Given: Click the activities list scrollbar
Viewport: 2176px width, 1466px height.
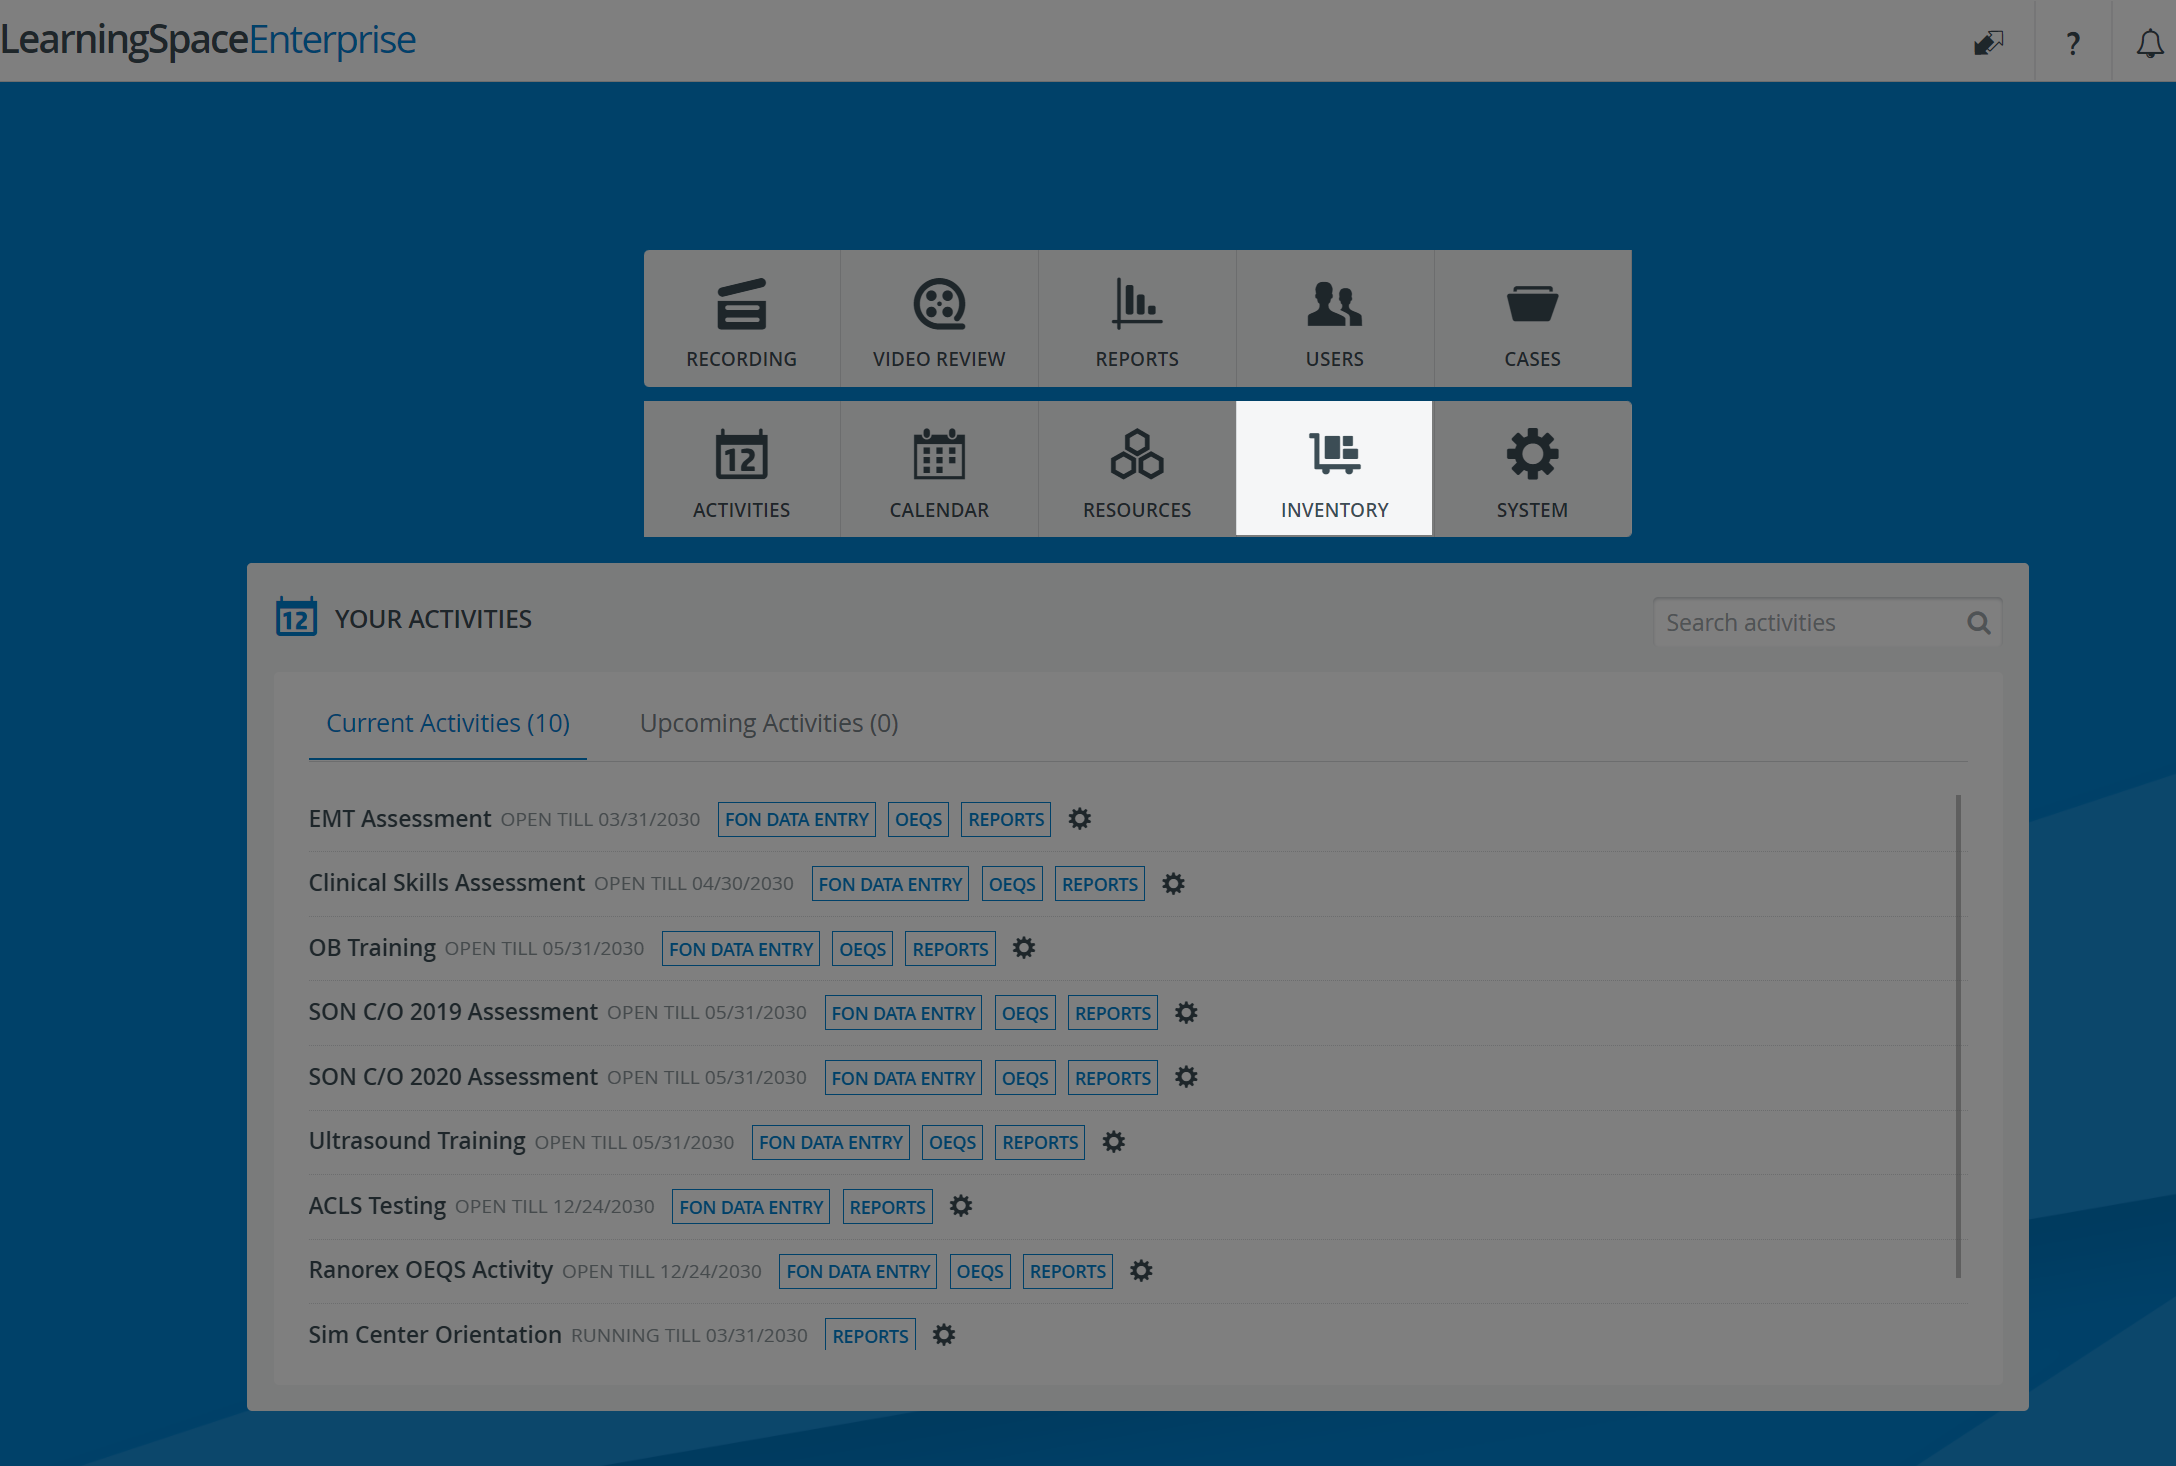Looking at the screenshot, I should click(1958, 1035).
